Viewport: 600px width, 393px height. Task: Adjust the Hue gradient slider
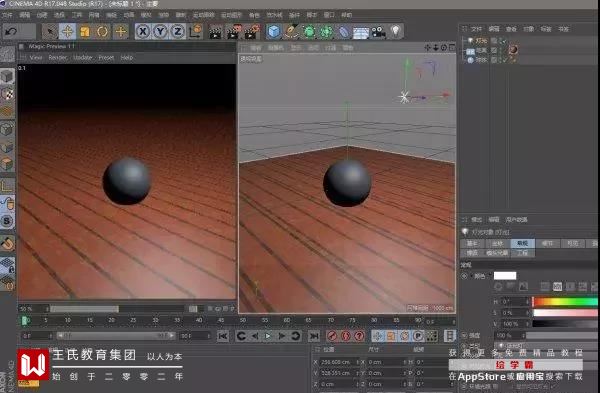pos(566,302)
